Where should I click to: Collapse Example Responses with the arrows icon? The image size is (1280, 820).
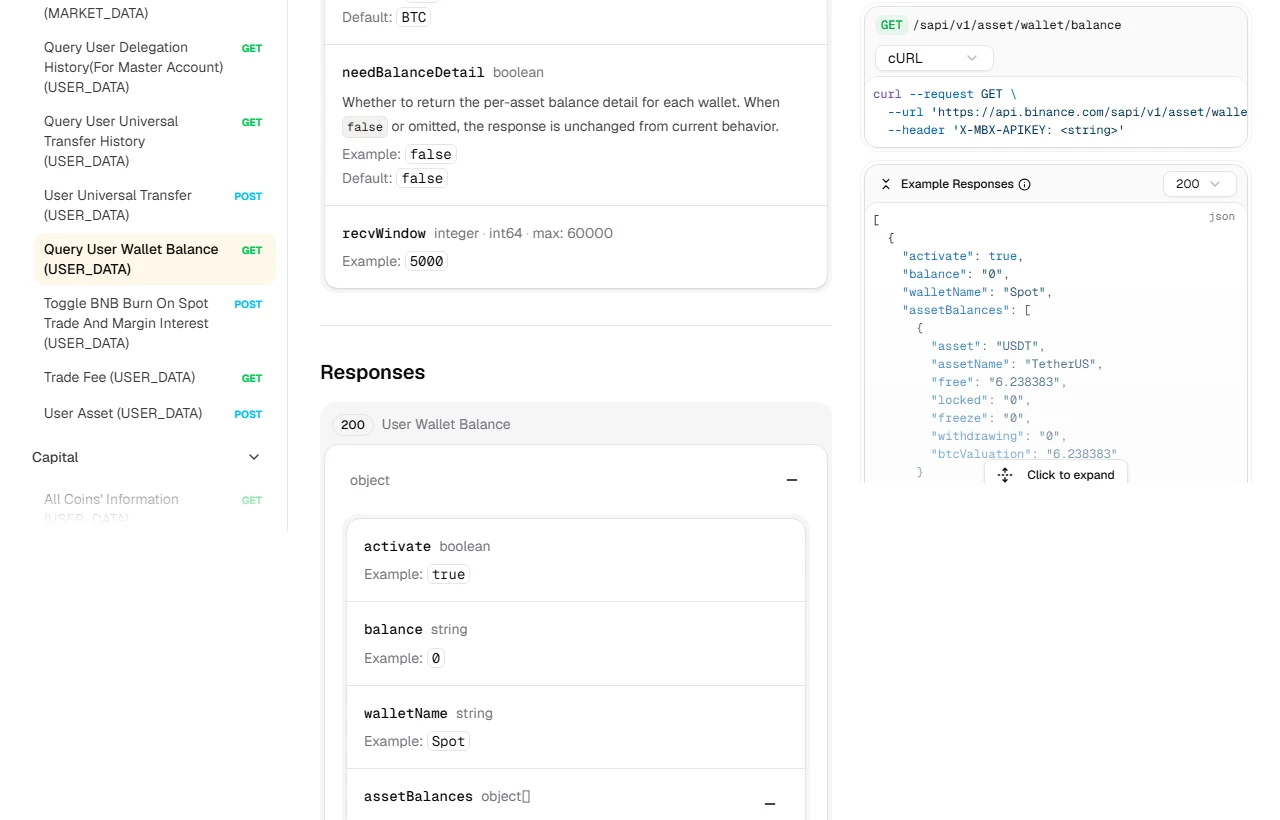(x=885, y=184)
